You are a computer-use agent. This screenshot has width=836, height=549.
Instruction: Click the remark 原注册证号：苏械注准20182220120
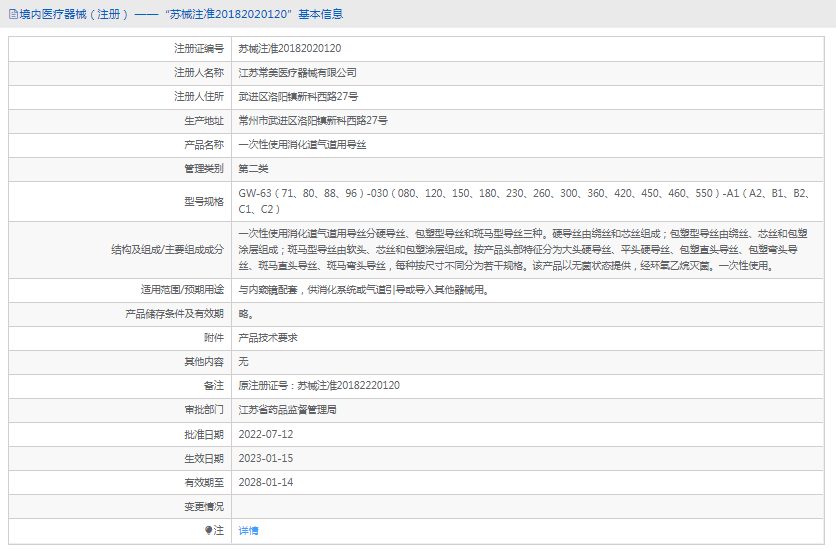[319, 385]
